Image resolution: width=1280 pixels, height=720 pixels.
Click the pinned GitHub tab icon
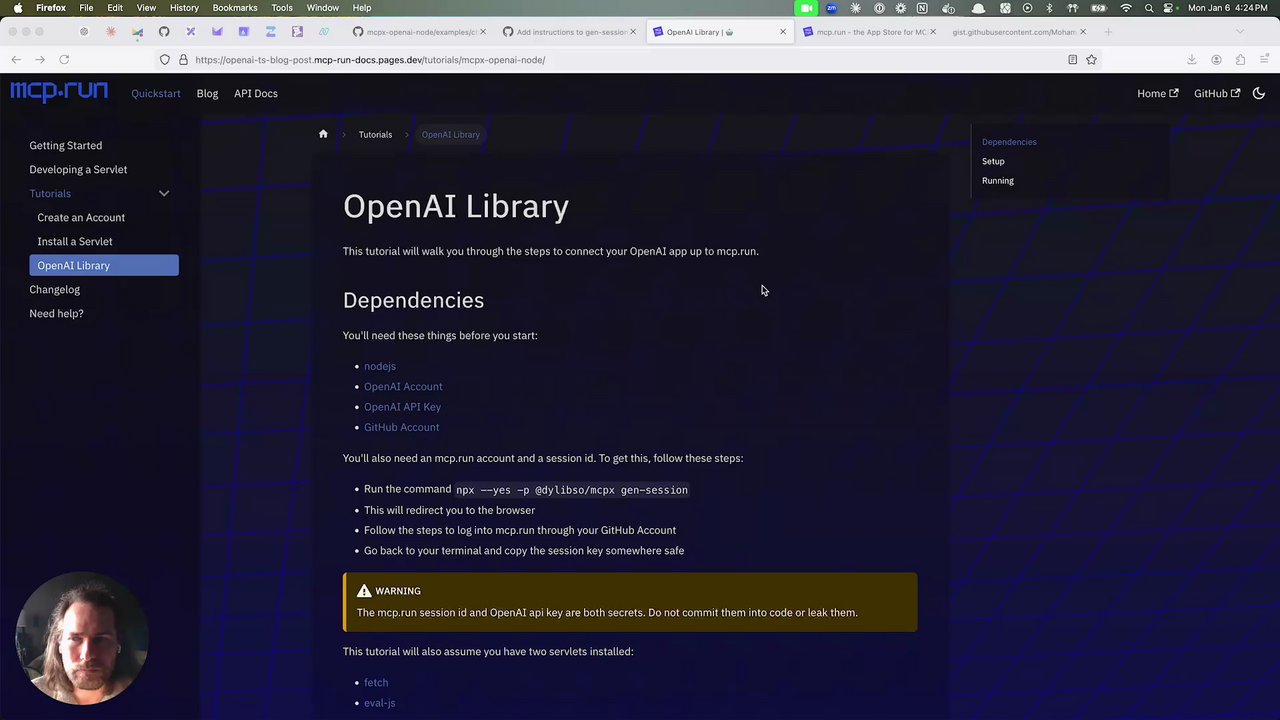click(x=164, y=32)
